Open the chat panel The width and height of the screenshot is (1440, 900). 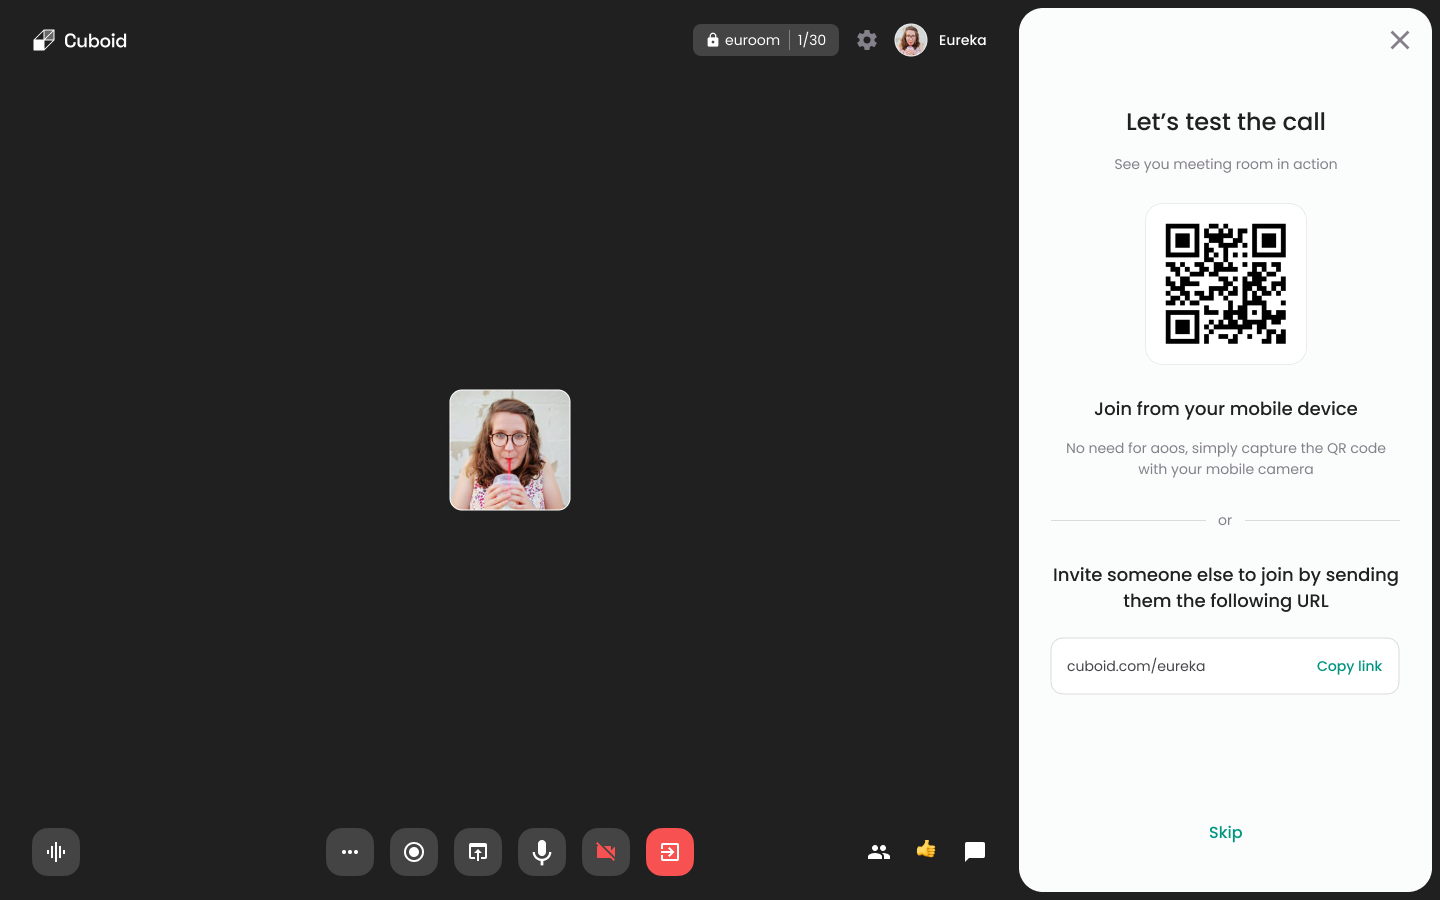click(975, 852)
